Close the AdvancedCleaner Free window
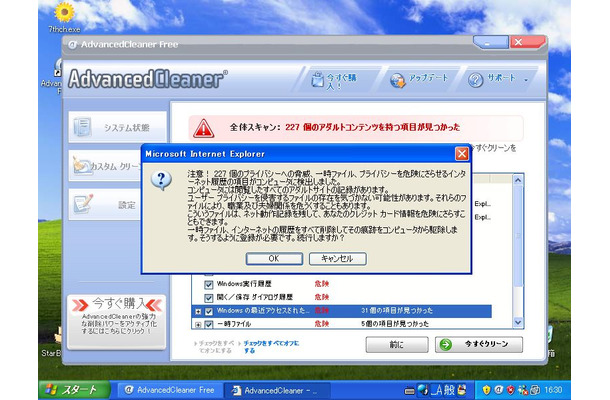This screenshot has width=610, height=400. click(526, 42)
